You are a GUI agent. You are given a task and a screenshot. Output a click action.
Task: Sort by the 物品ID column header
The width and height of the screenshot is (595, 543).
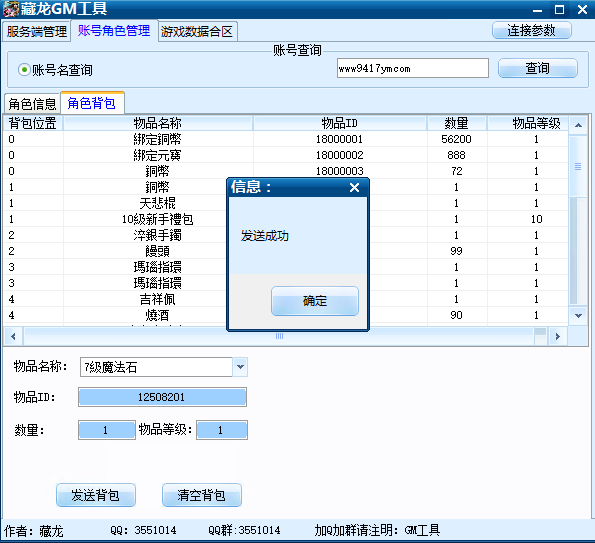pos(340,123)
